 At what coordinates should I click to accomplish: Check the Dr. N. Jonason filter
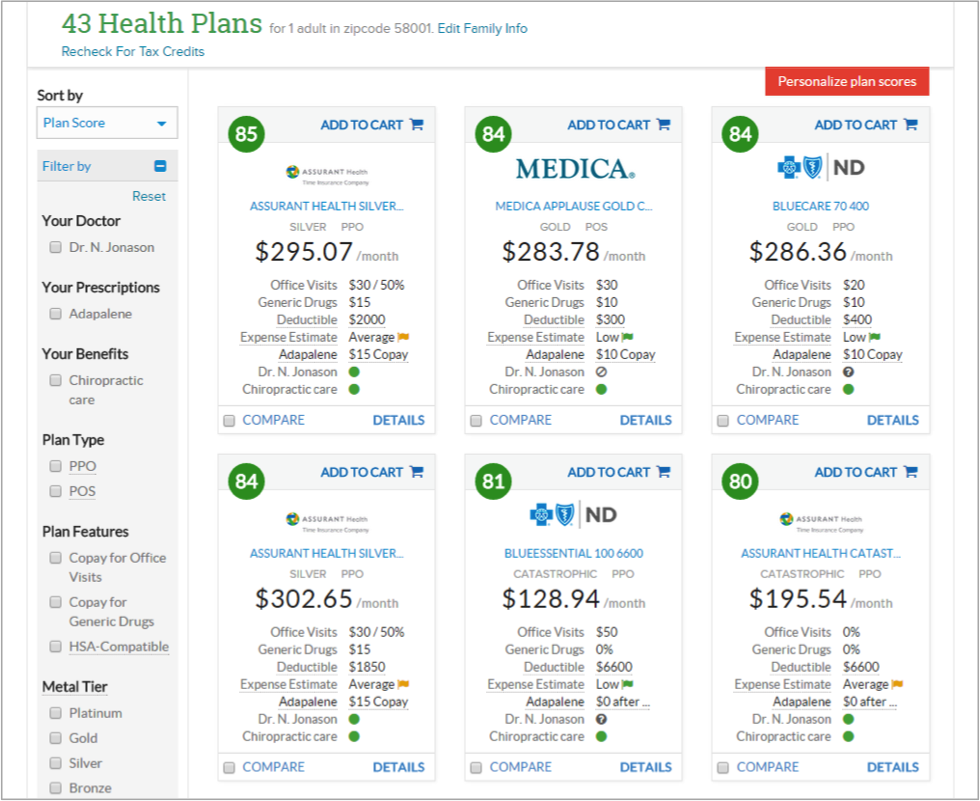tap(56, 247)
